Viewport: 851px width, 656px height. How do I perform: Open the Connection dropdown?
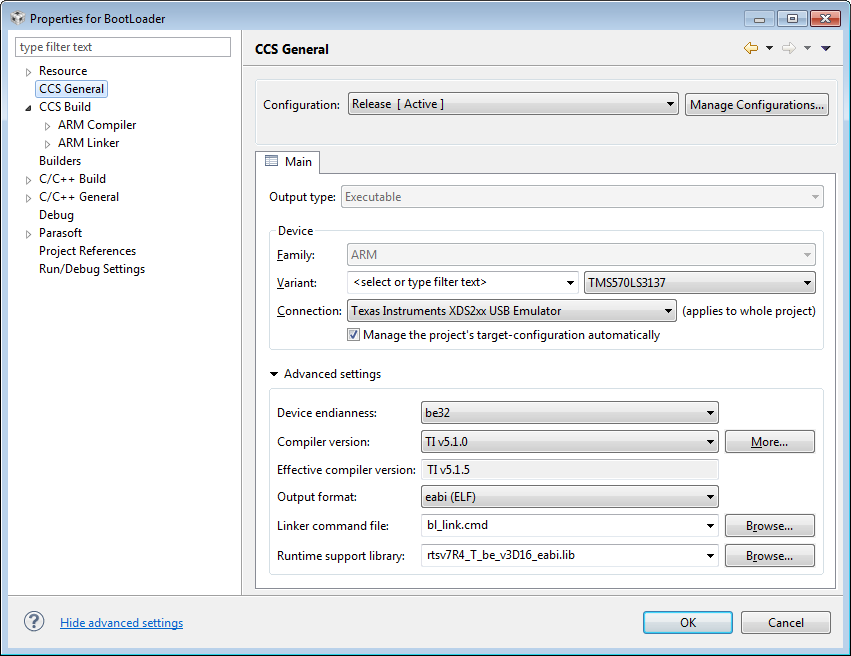511,311
